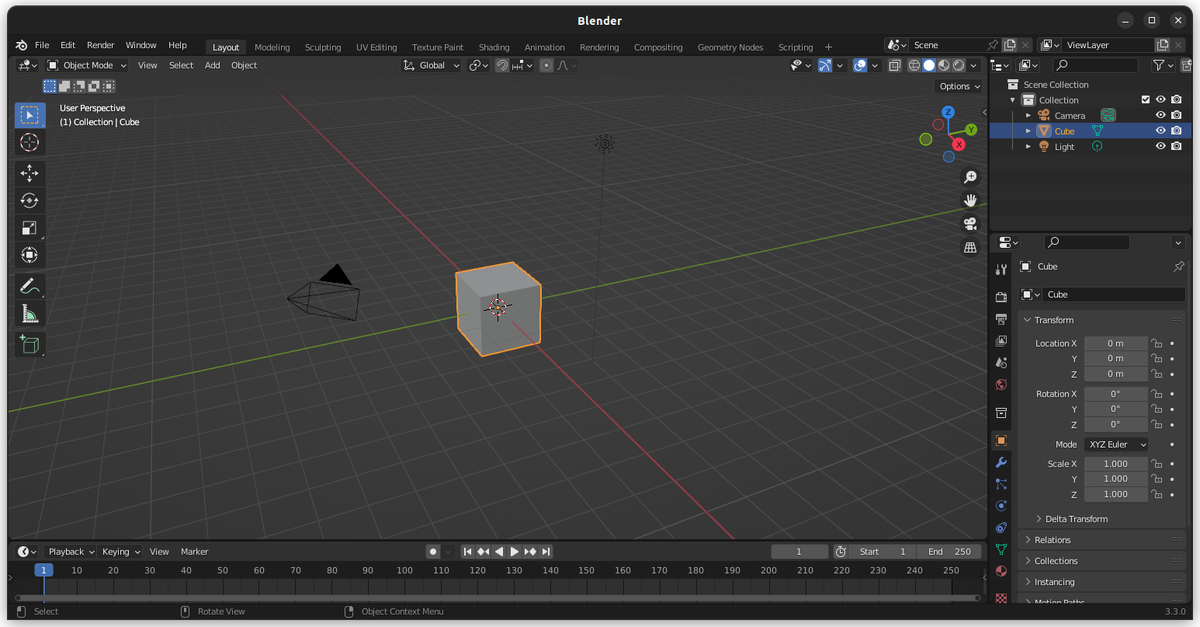Click the Blender logo menu icon

21,45
